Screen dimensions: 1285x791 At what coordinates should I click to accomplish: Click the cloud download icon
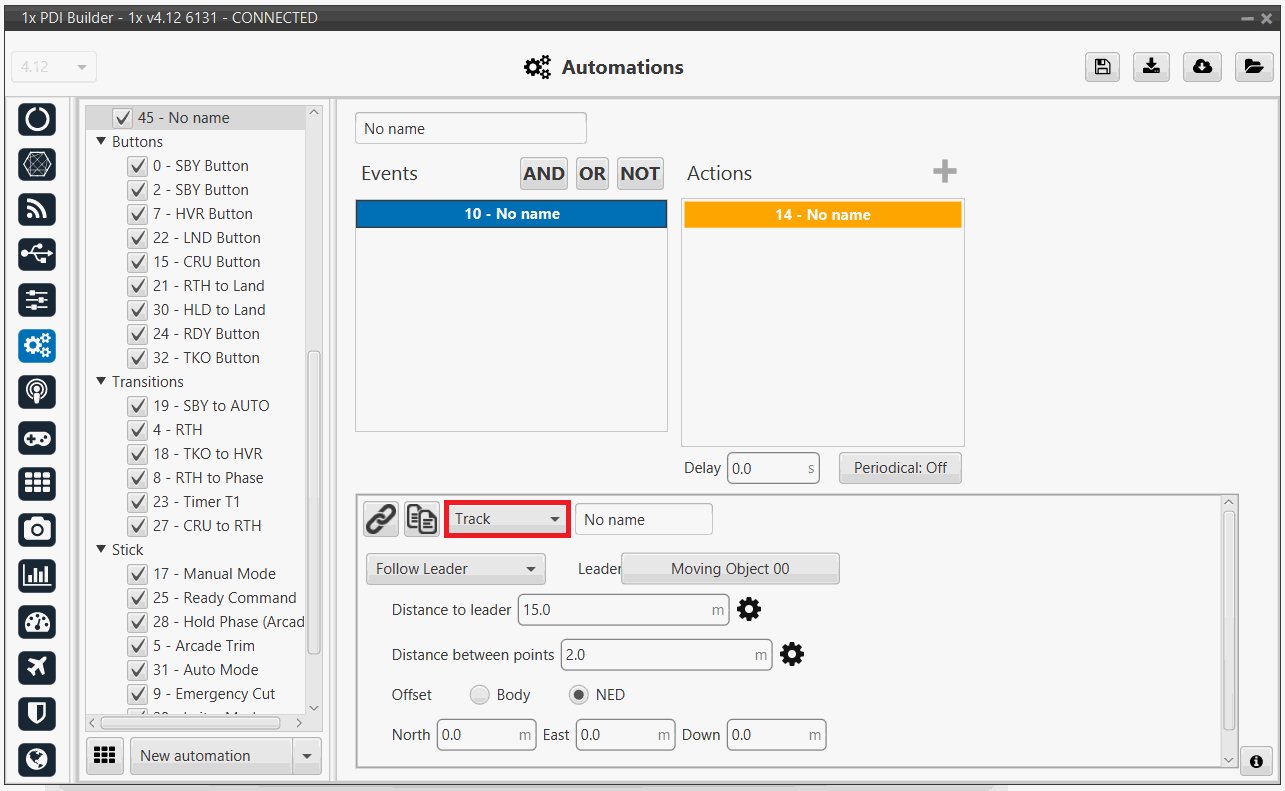click(1202, 67)
